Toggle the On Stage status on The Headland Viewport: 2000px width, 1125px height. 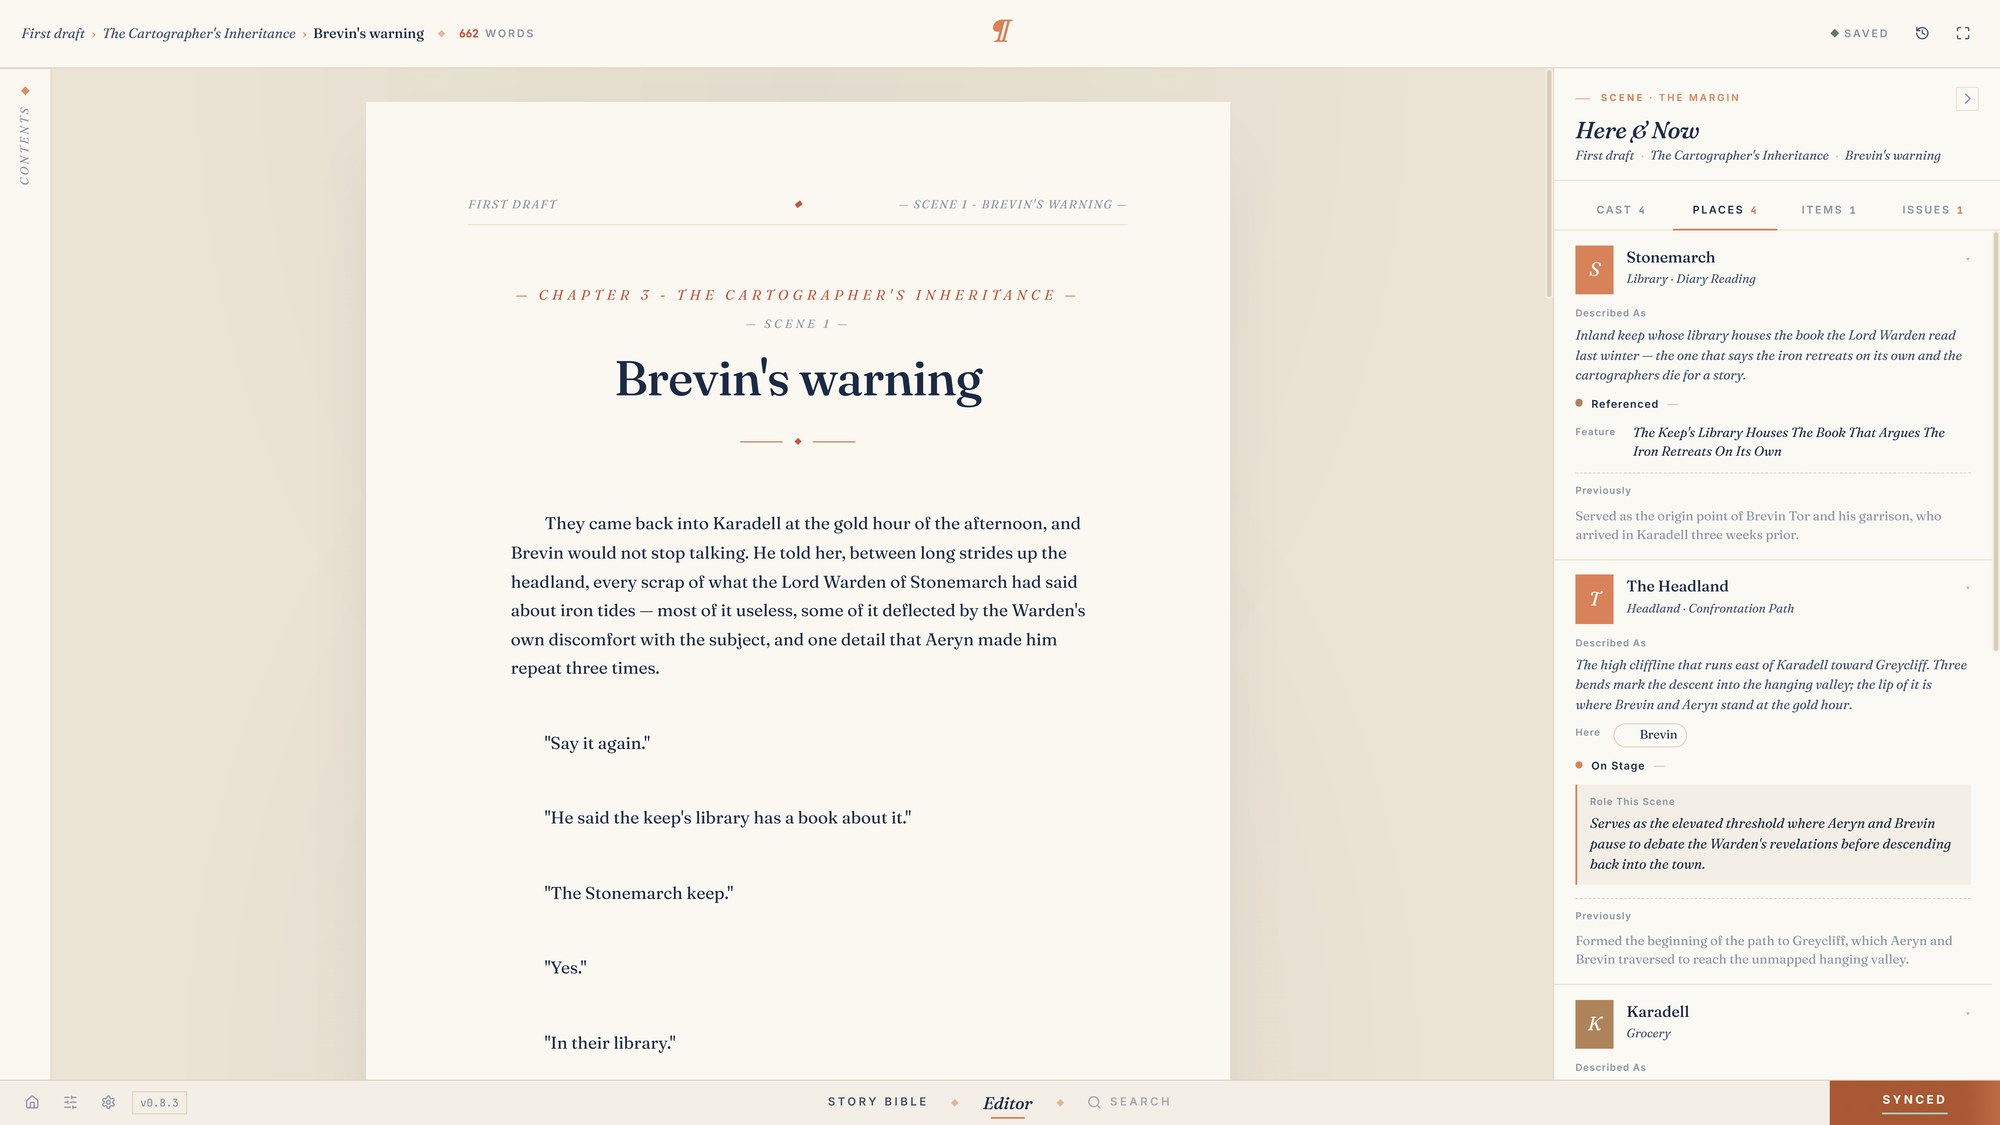tap(1618, 766)
